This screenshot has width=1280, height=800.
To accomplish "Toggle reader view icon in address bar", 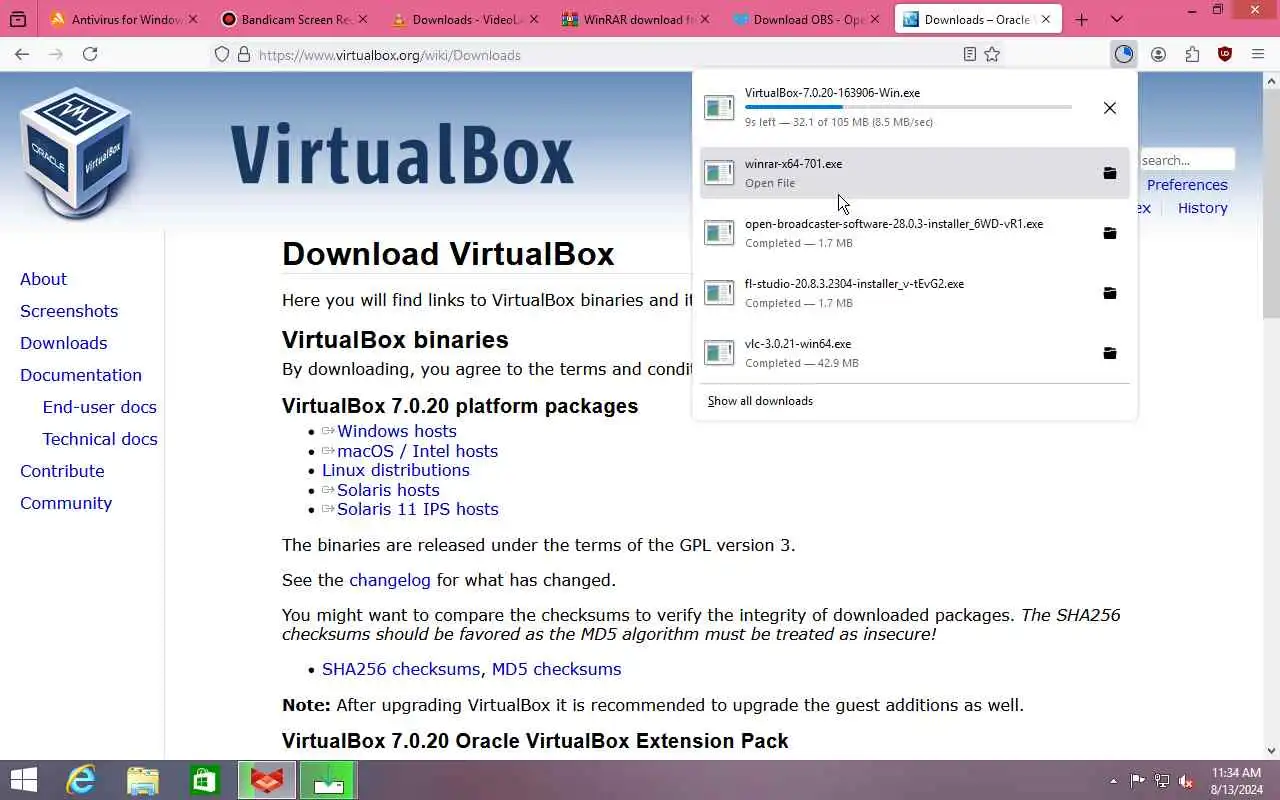I will 969,55.
